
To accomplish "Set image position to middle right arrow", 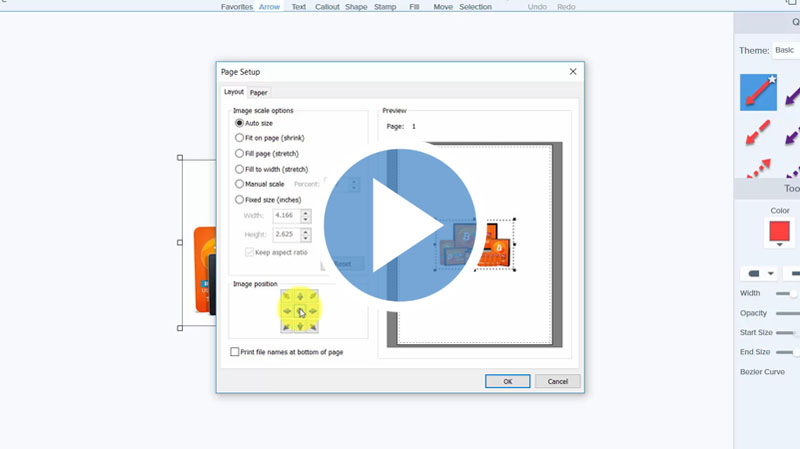I will tap(312, 312).
